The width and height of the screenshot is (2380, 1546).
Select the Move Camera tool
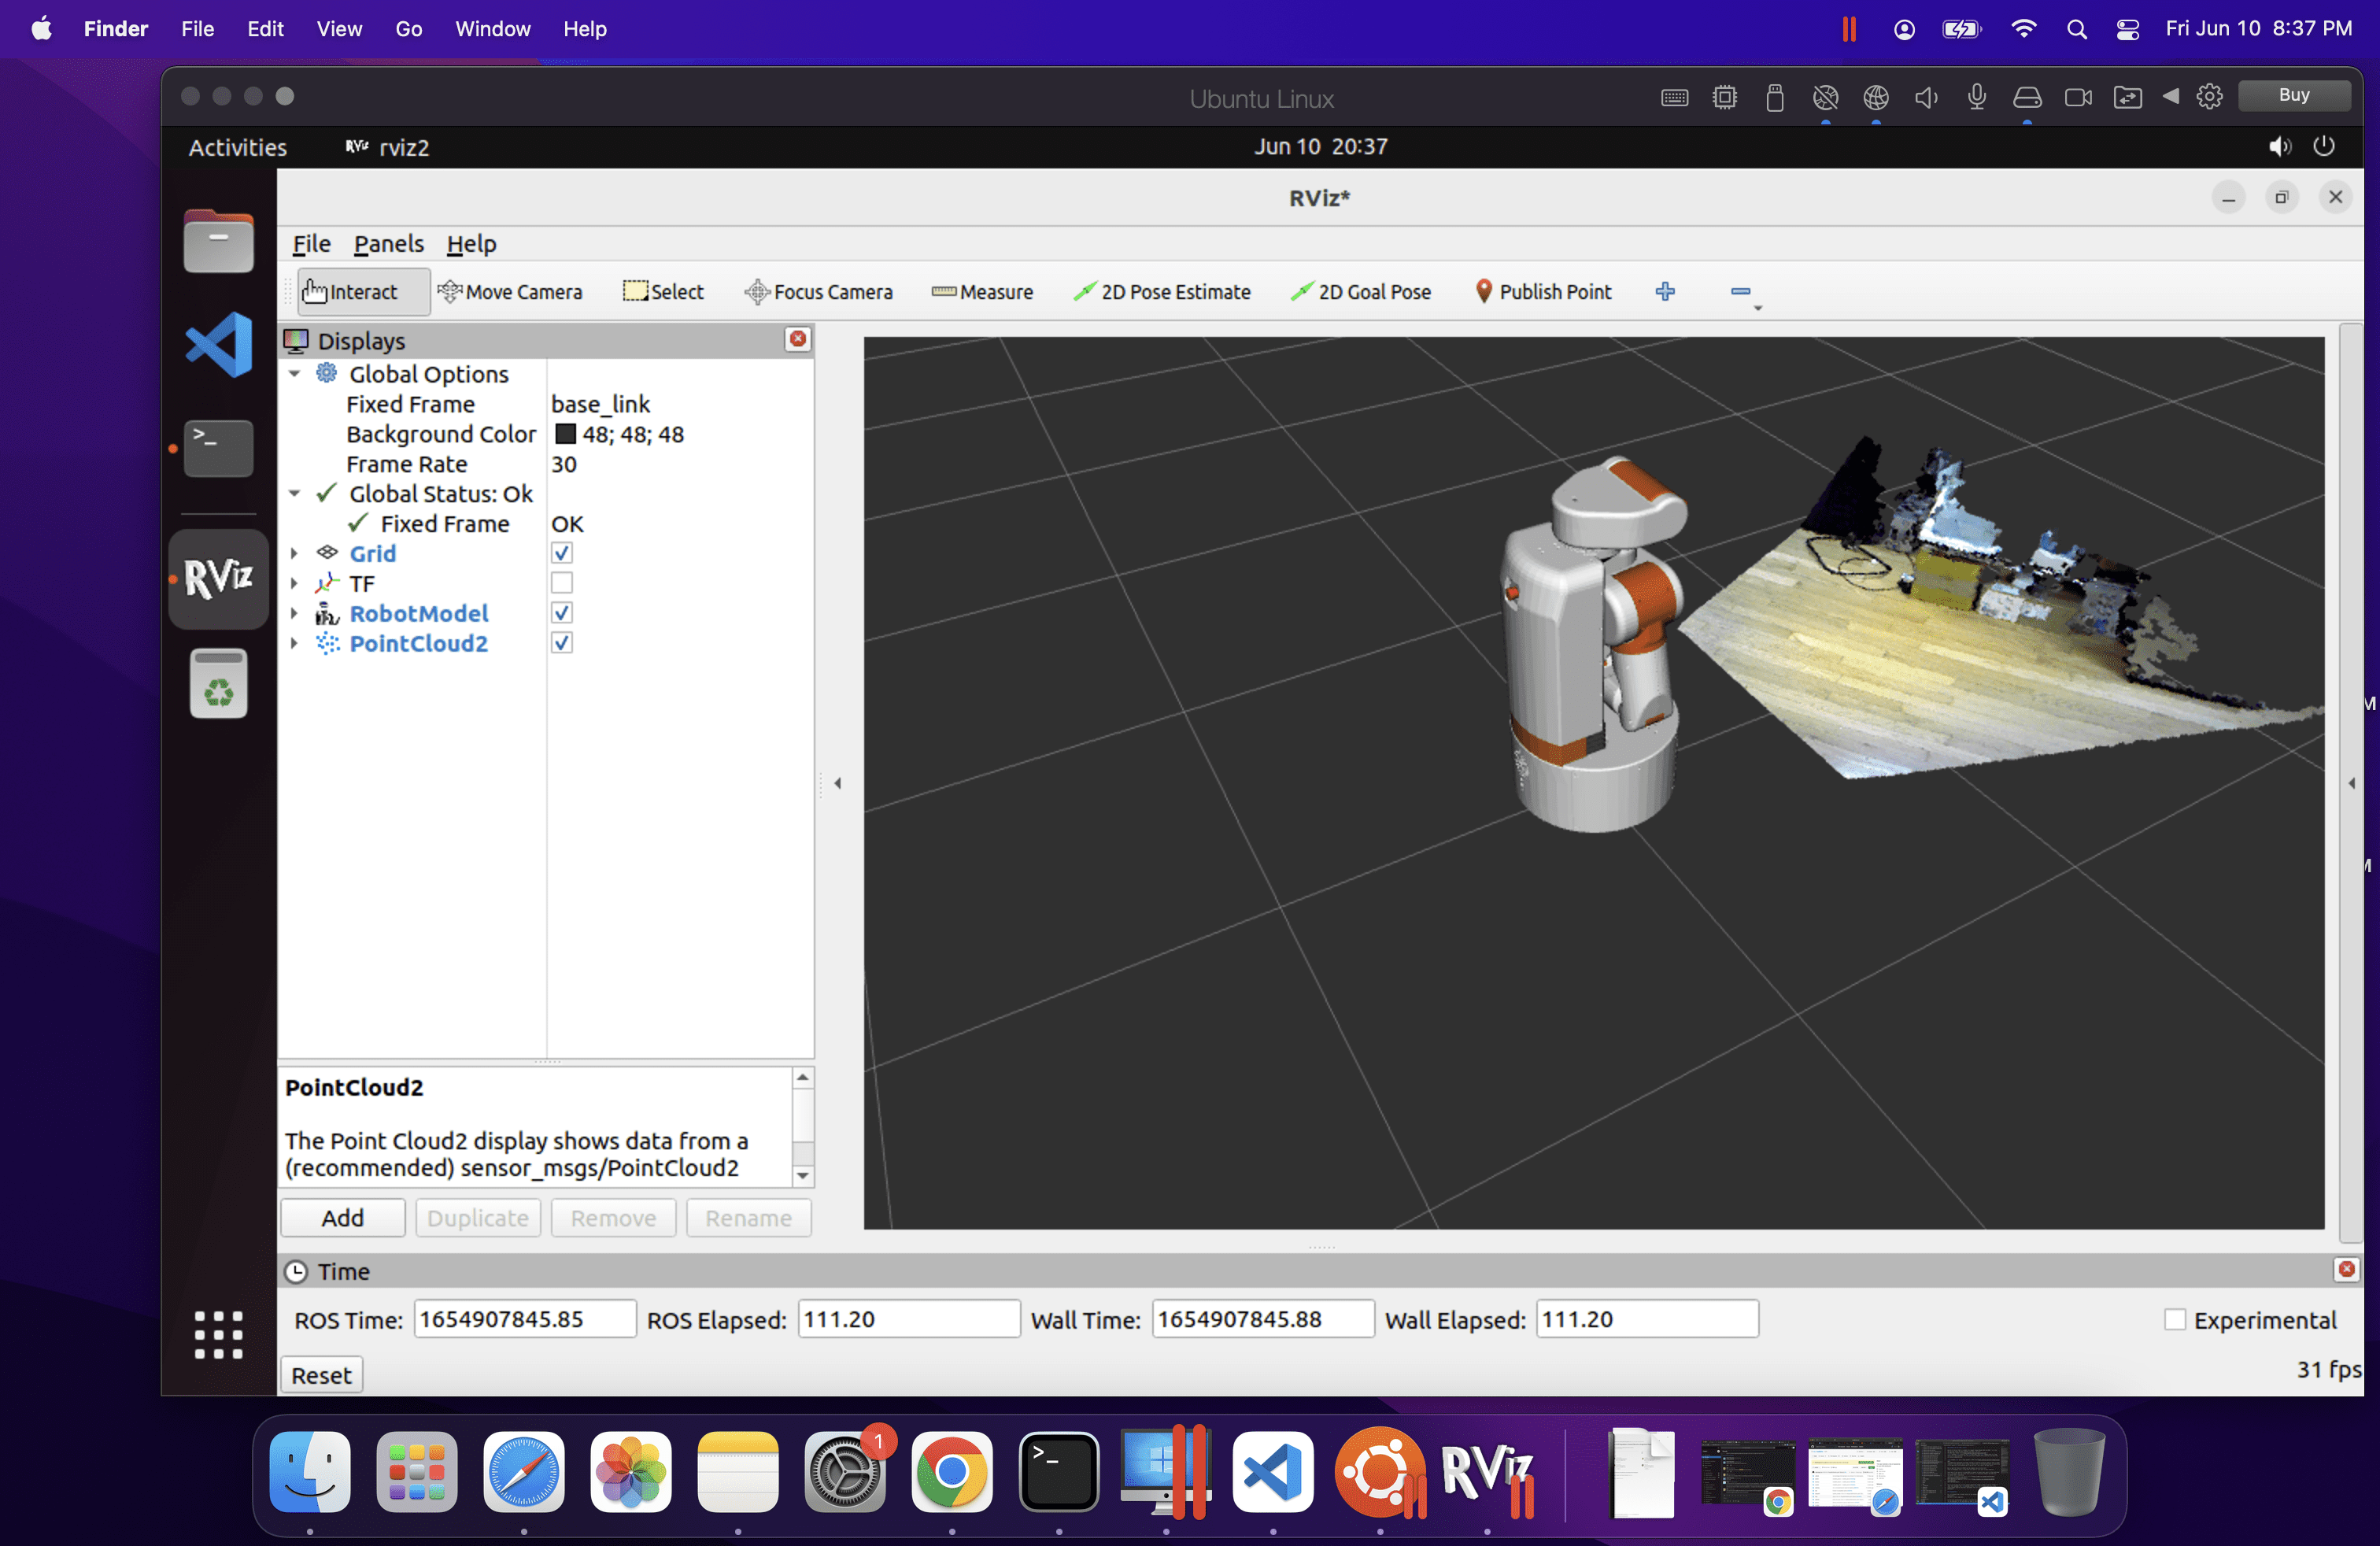pos(510,292)
